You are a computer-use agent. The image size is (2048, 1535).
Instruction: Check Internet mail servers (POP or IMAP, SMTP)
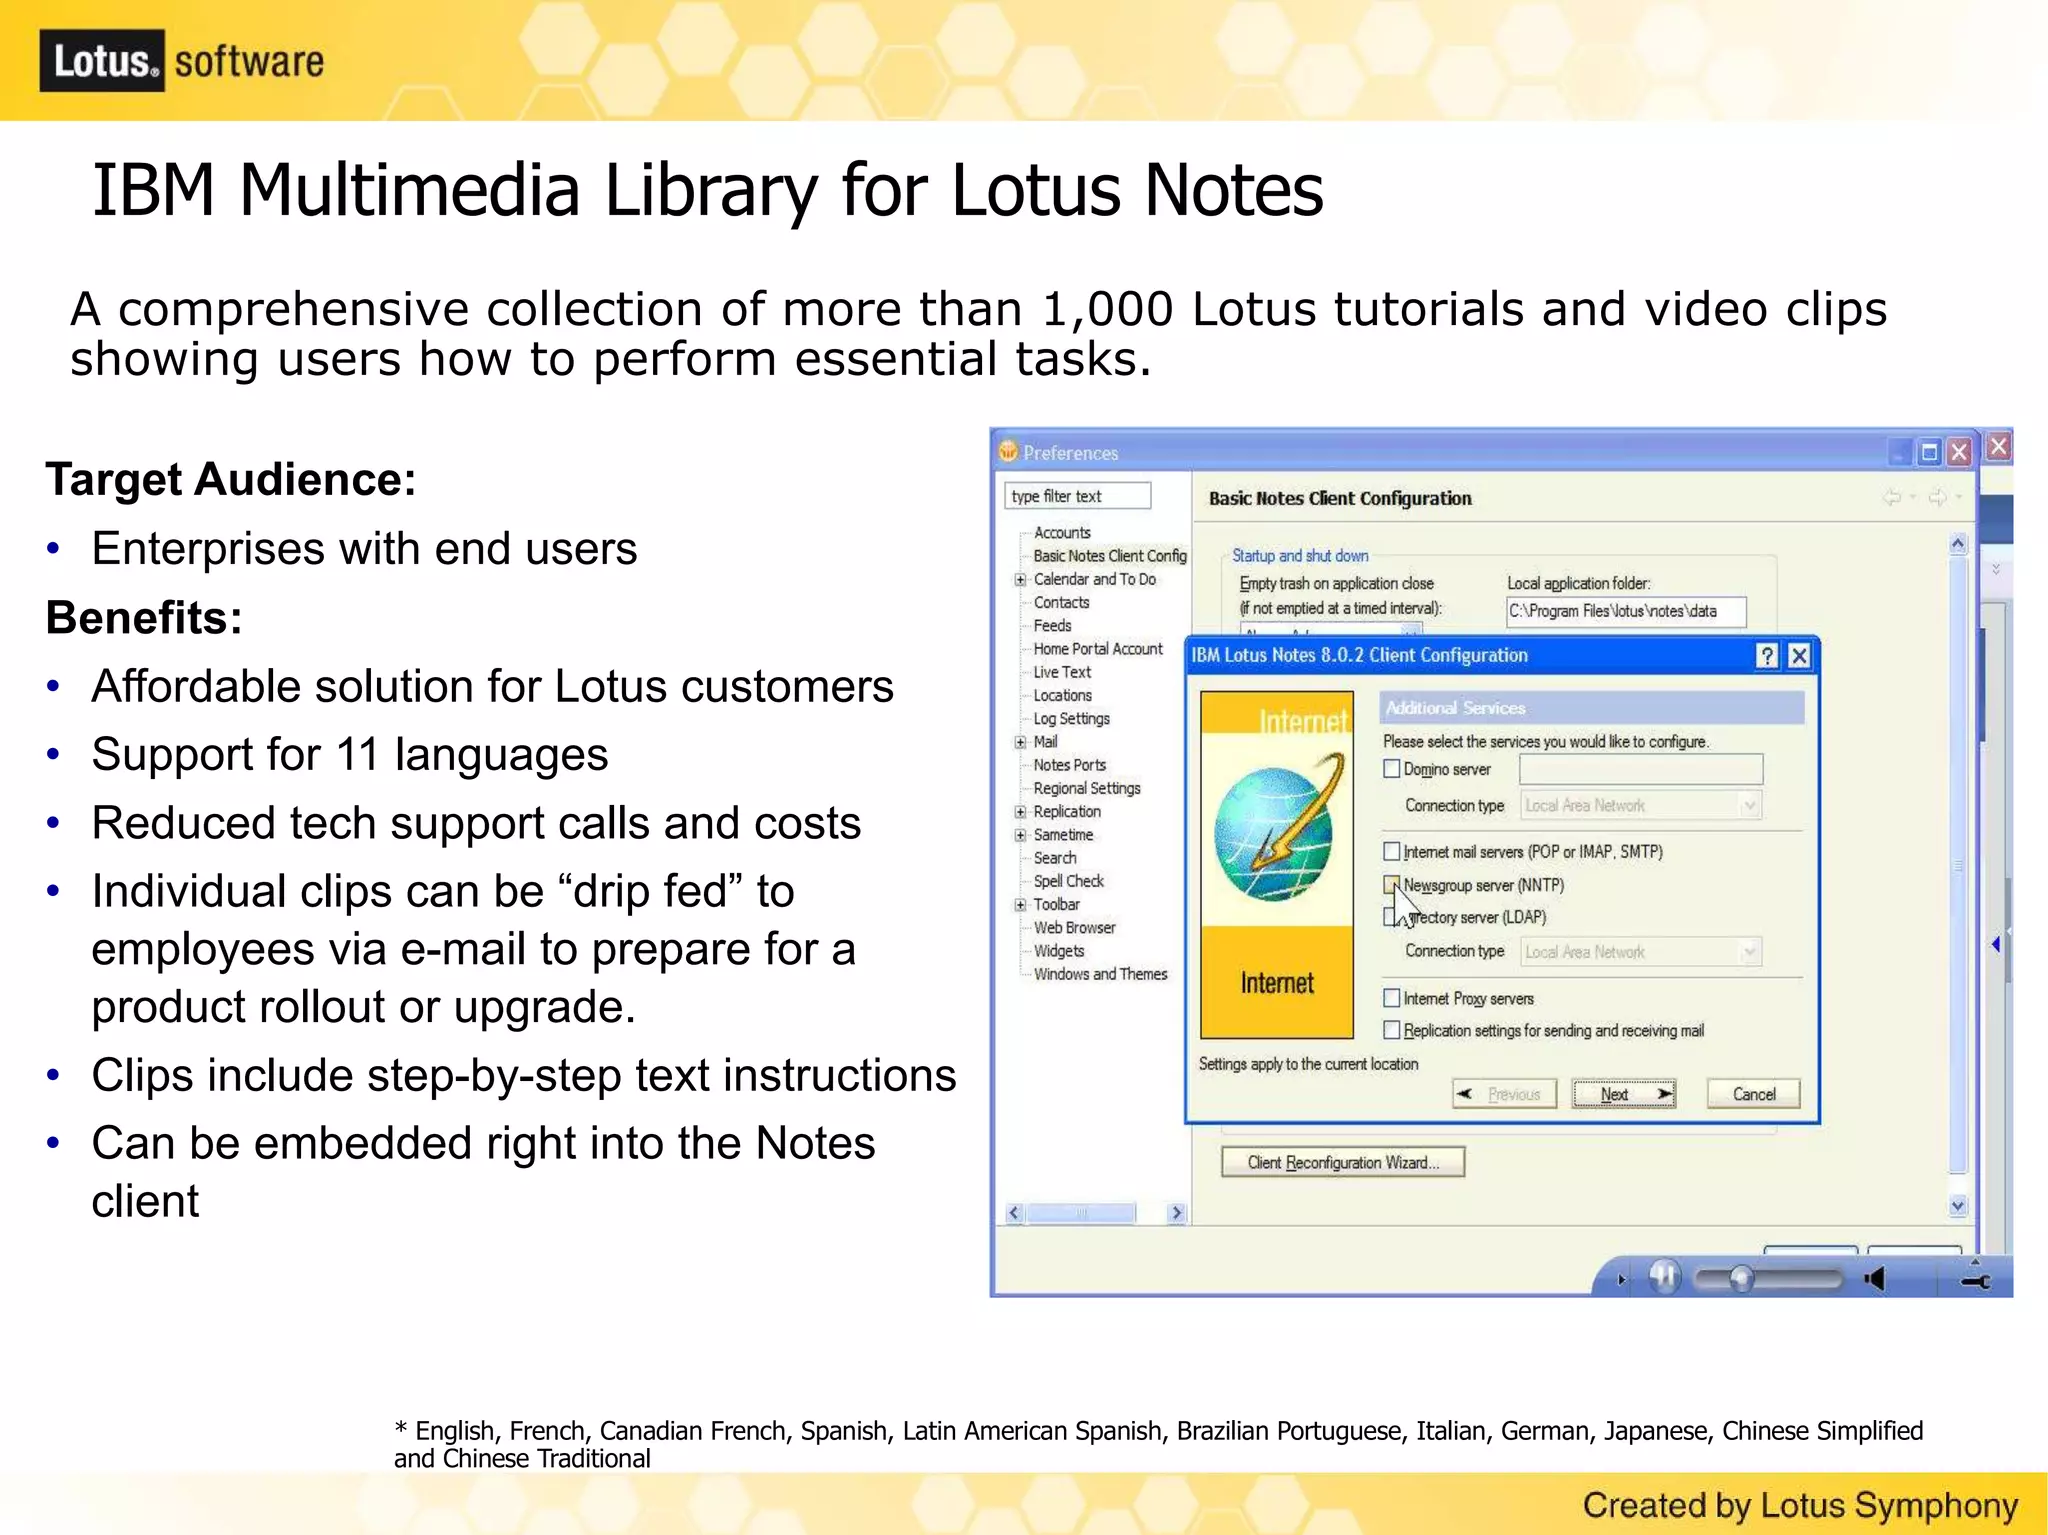(x=1391, y=851)
